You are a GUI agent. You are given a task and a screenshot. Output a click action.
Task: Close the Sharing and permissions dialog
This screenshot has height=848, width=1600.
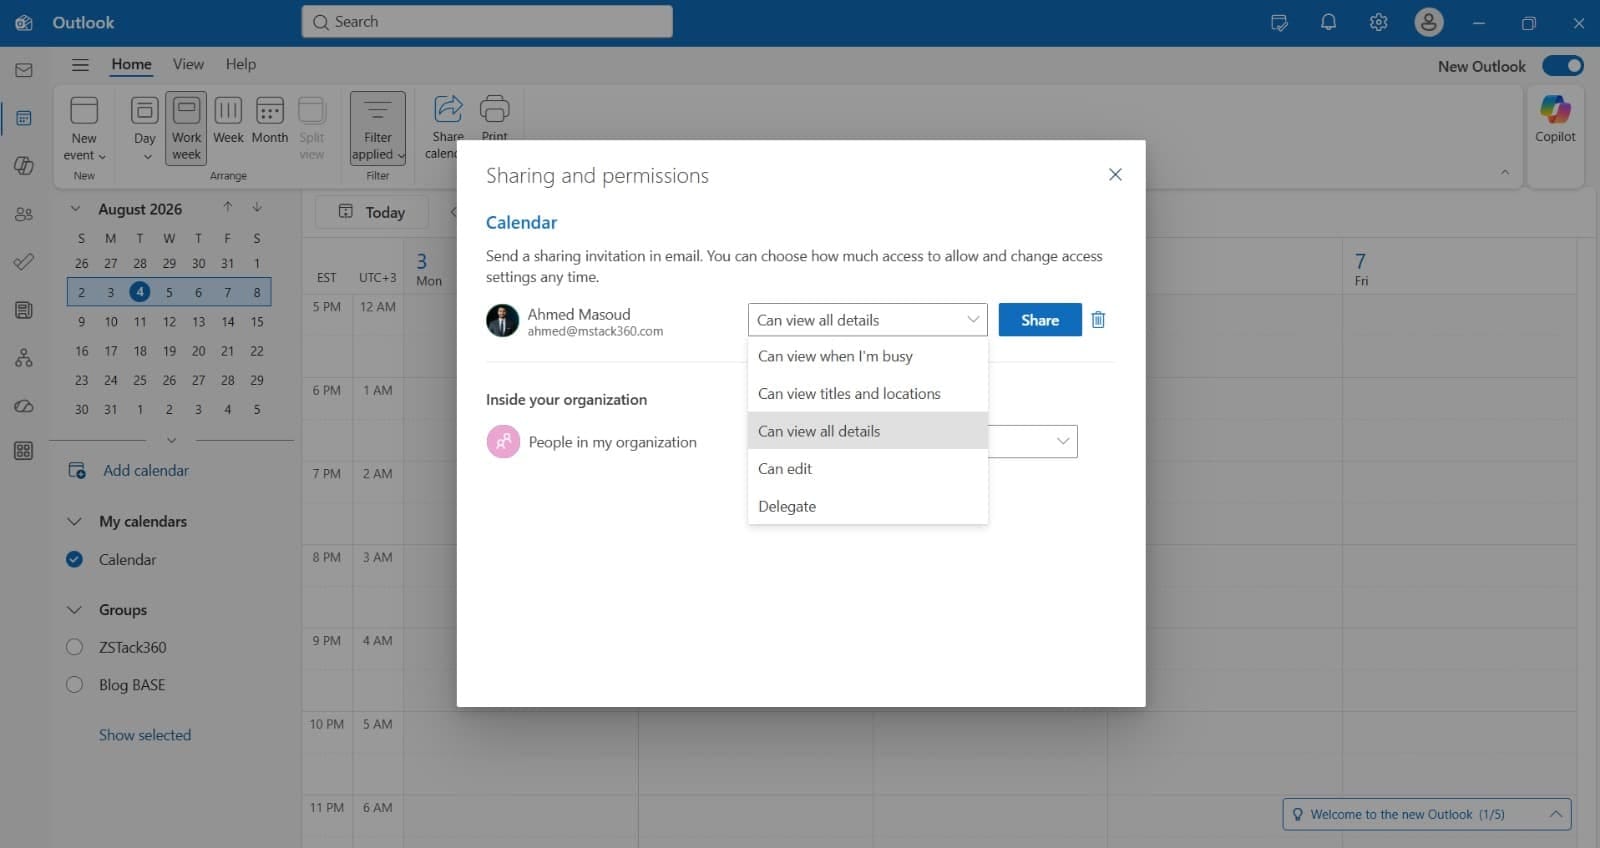(x=1115, y=175)
